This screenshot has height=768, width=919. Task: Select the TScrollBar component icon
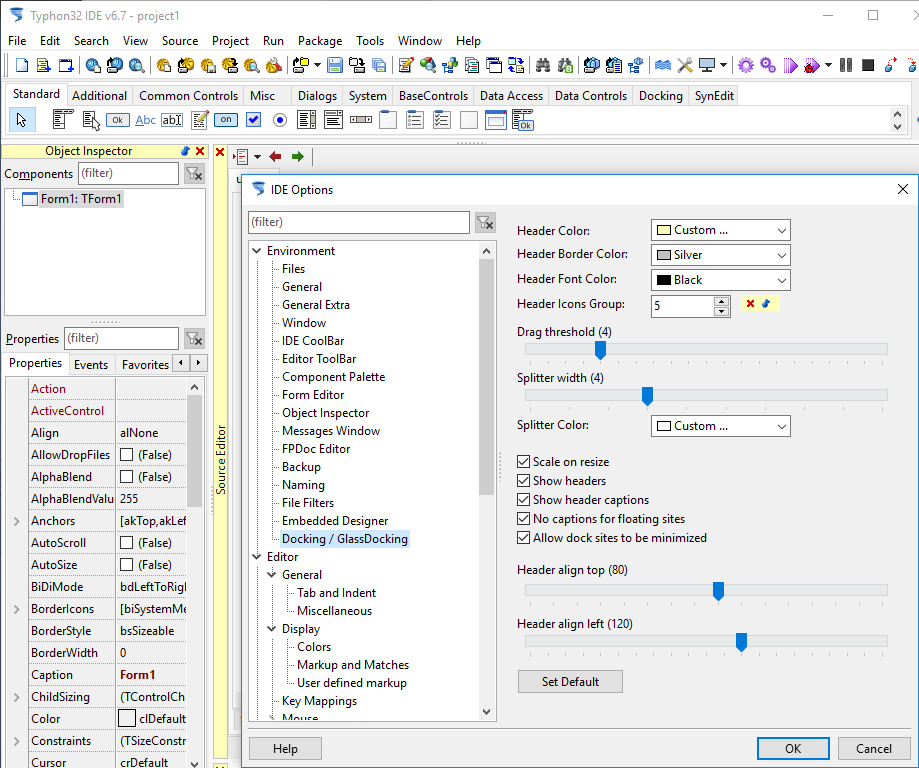(x=361, y=120)
